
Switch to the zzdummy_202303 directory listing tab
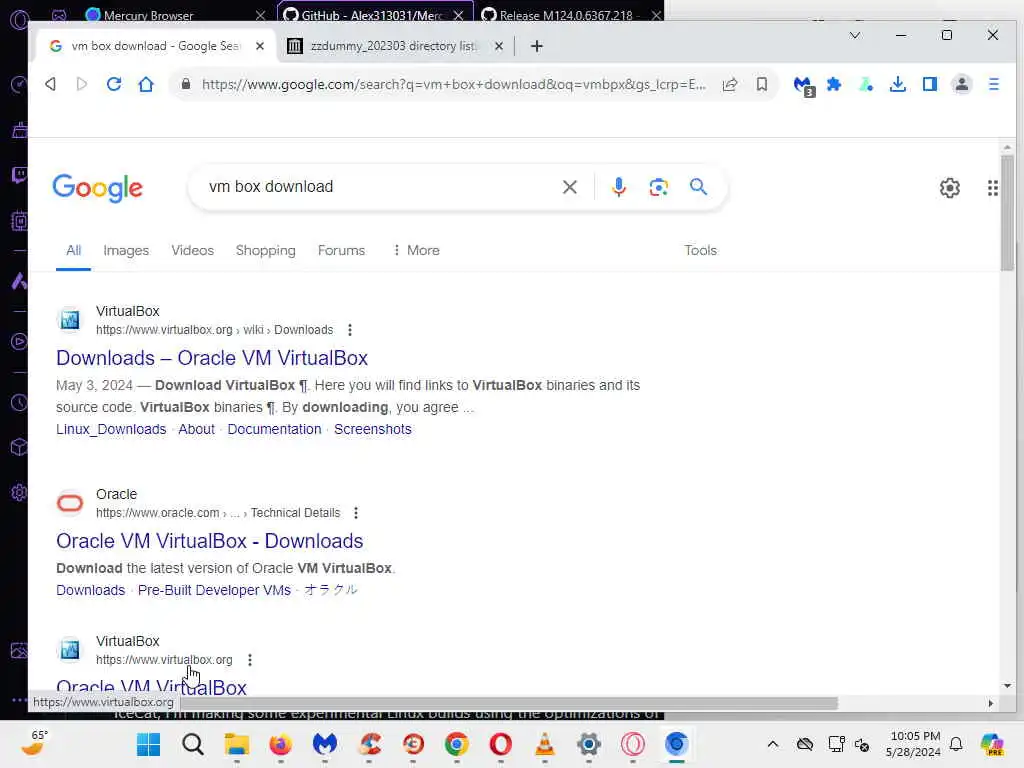[394, 46]
